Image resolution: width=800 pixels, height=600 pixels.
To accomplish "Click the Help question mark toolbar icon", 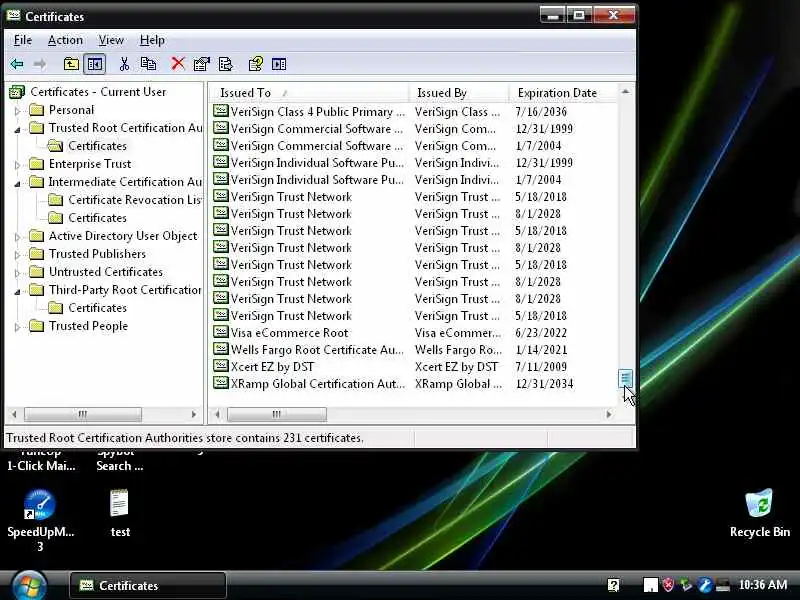I will (x=256, y=64).
